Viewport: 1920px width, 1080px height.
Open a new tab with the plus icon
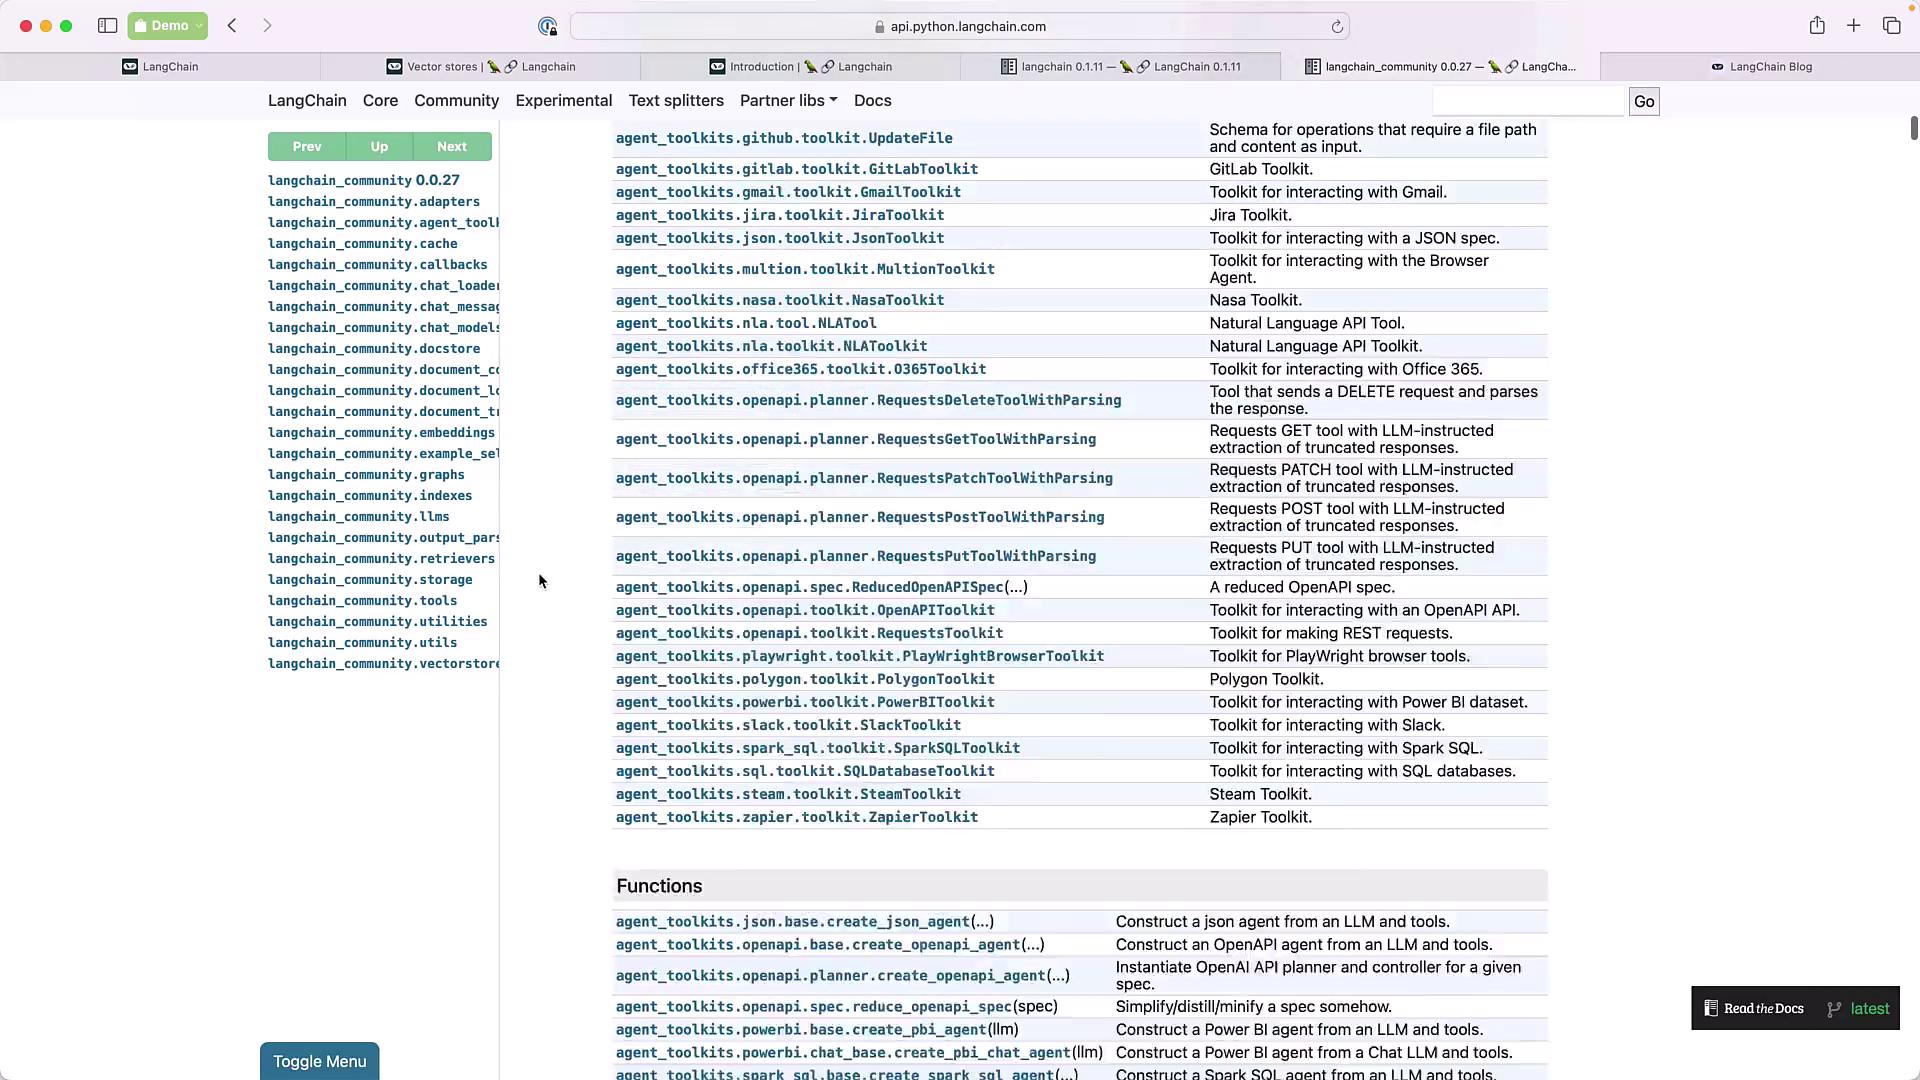(x=1854, y=26)
